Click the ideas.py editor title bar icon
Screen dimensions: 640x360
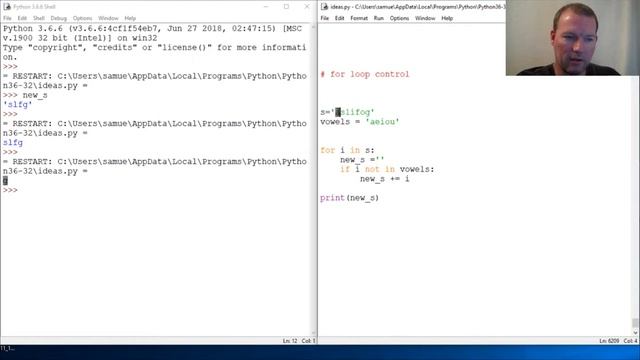point(324,7)
